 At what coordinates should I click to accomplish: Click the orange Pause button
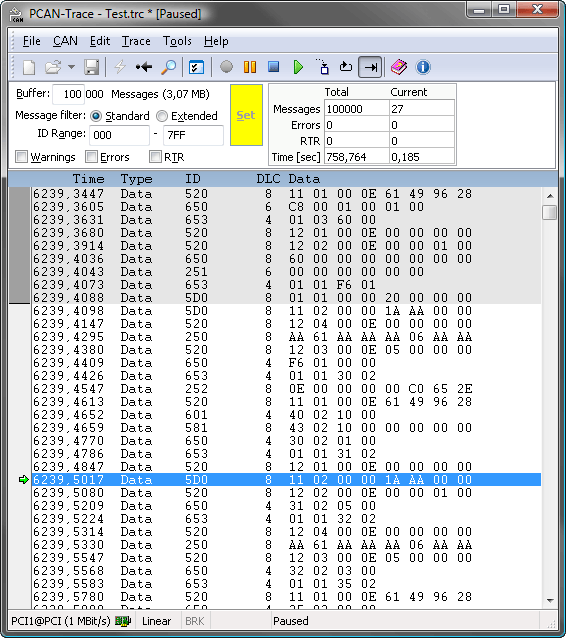250,67
